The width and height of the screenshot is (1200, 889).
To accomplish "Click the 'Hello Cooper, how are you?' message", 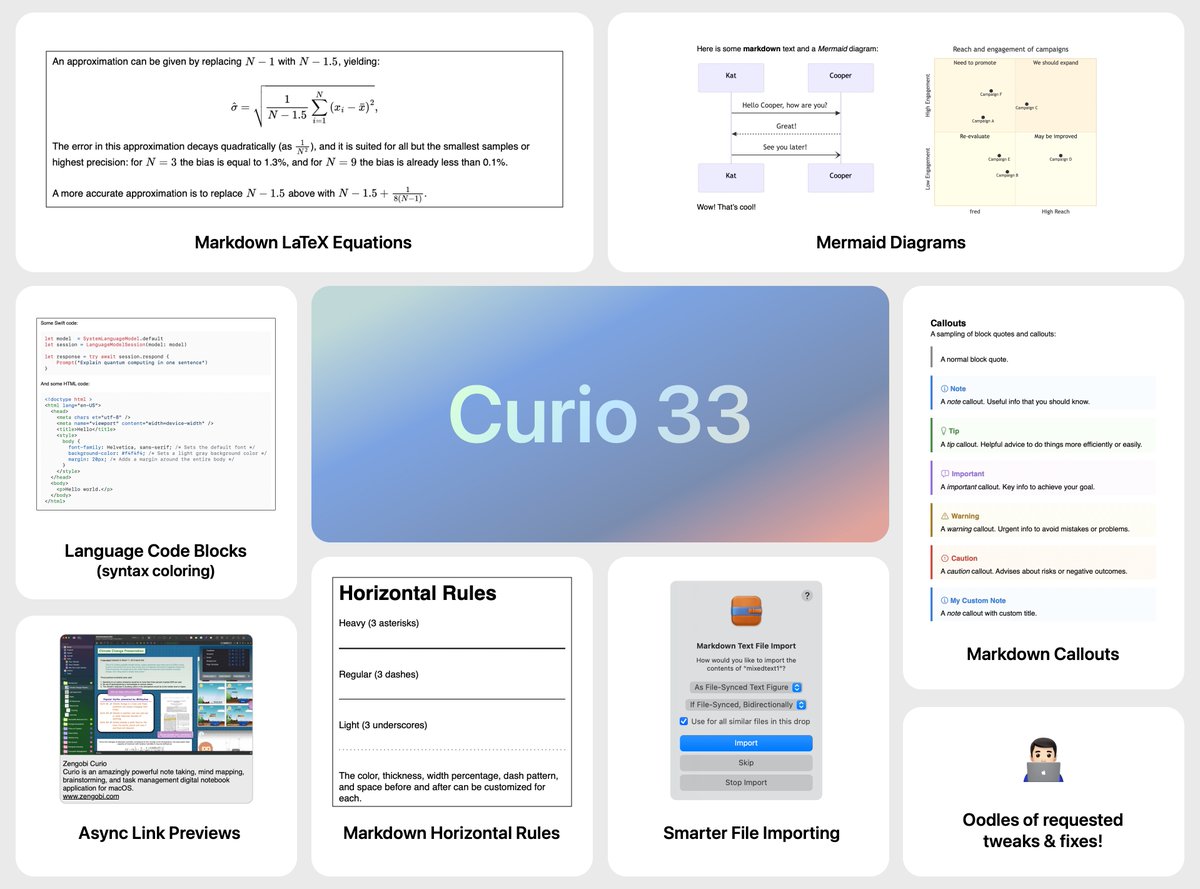I will tap(785, 105).
